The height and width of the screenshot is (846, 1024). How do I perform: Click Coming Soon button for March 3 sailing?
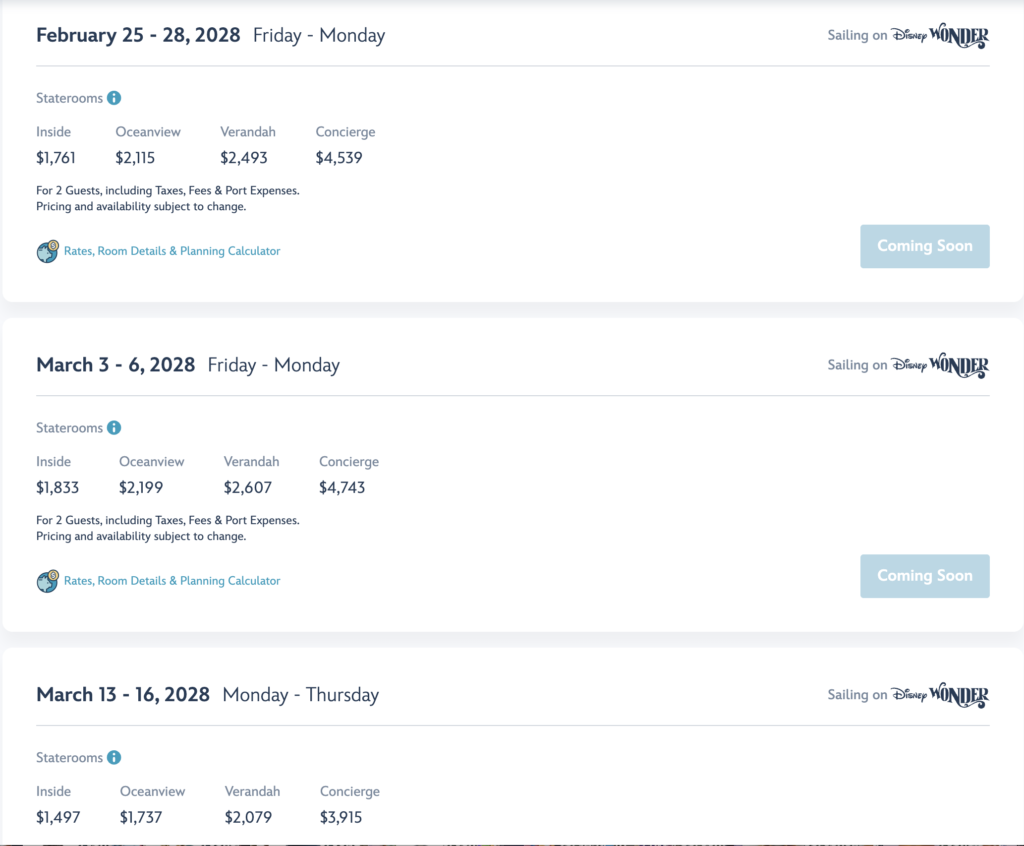(925, 576)
